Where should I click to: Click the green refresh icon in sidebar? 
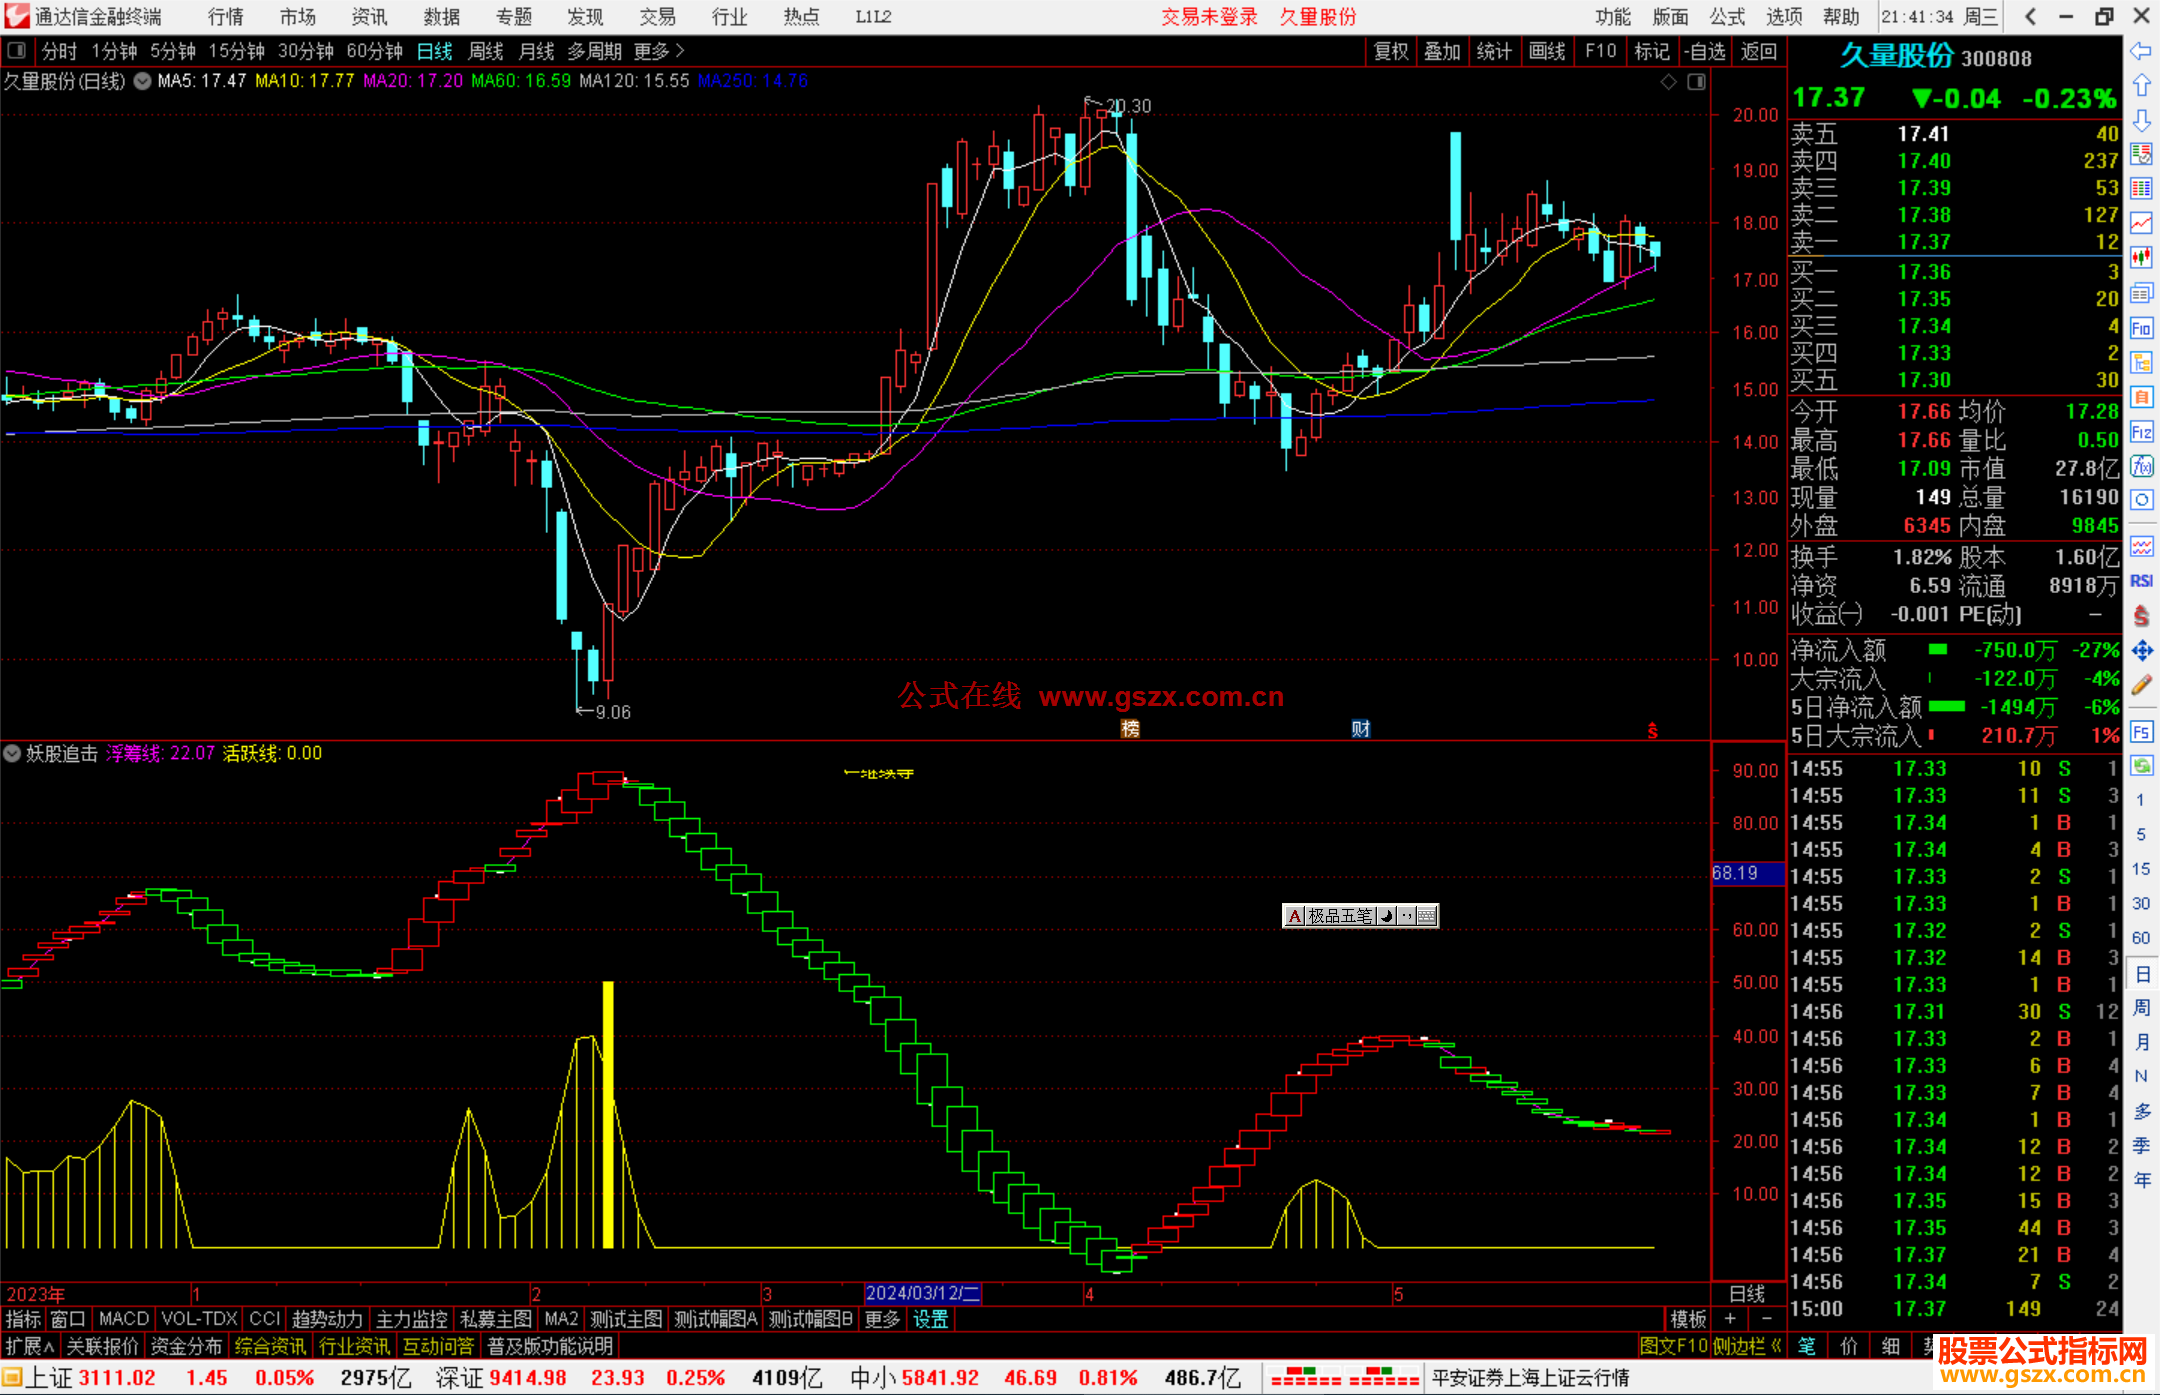(2141, 766)
